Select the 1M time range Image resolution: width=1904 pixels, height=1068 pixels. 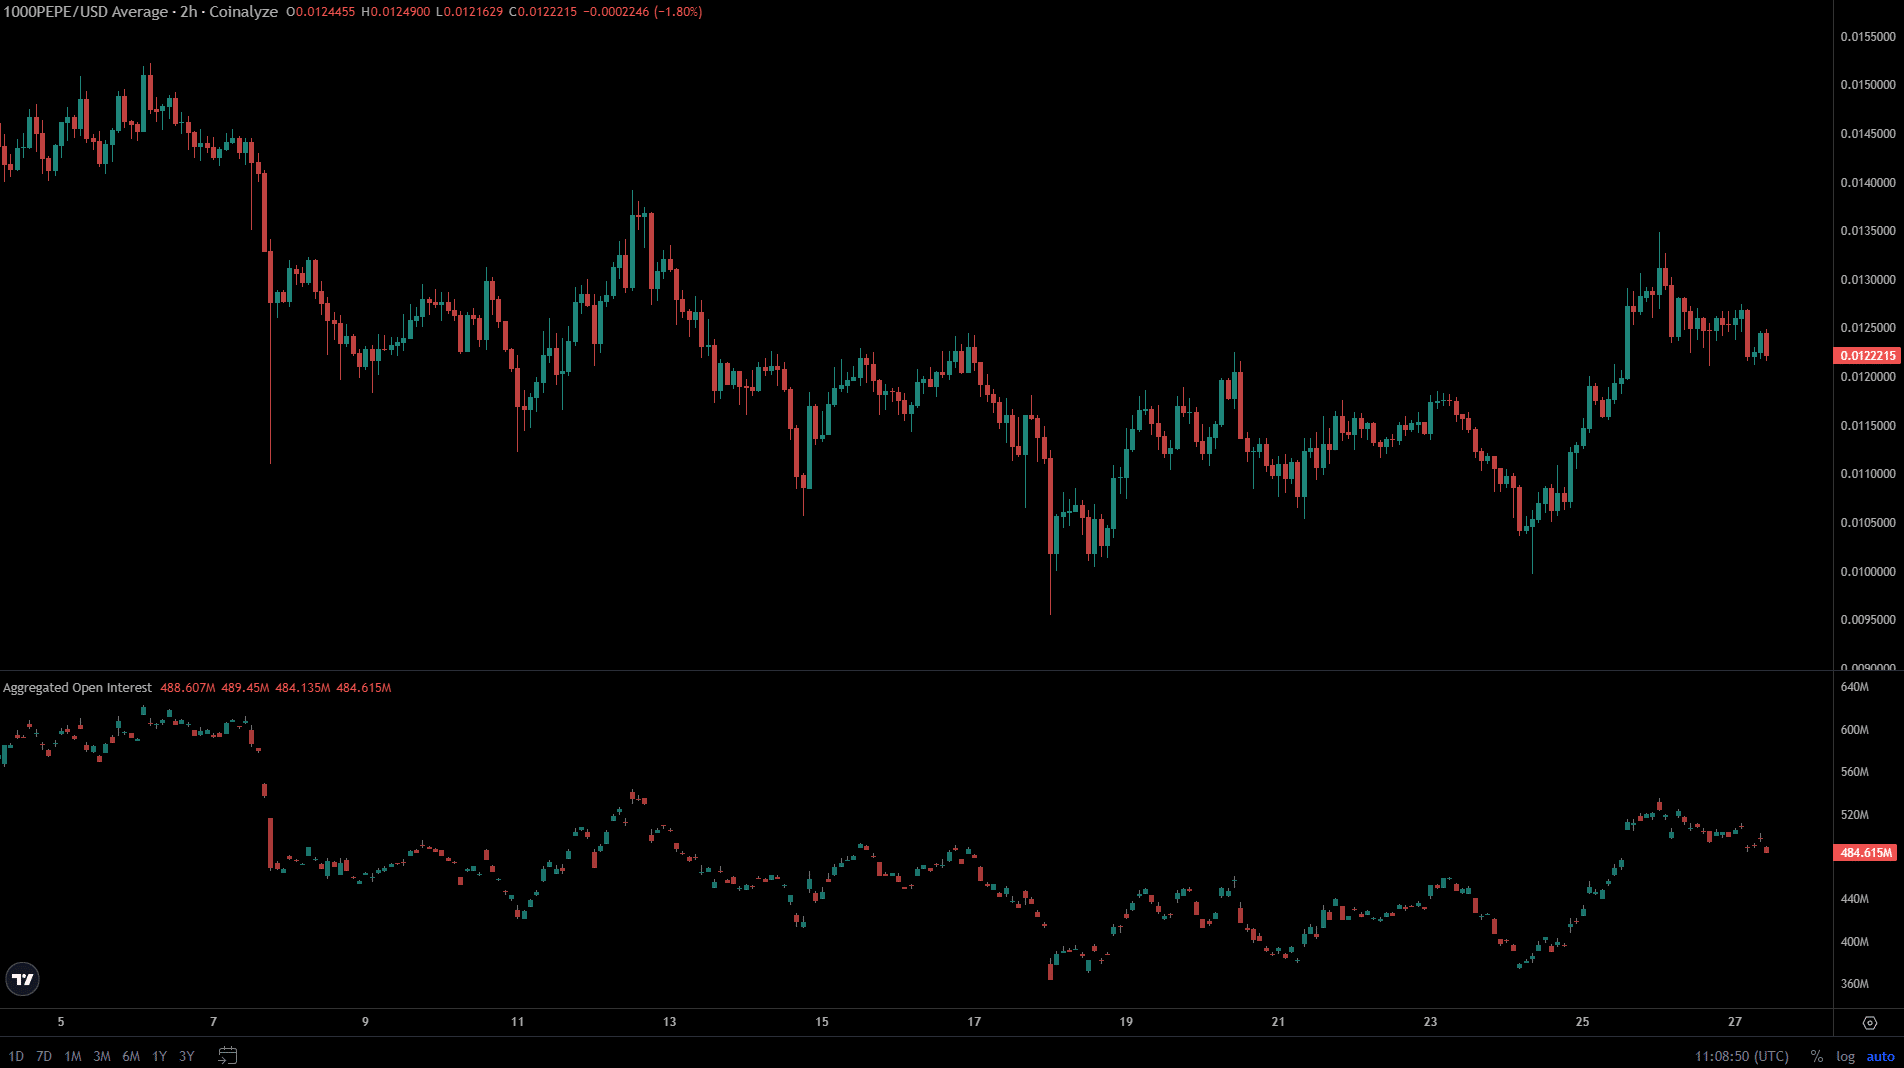coord(73,1056)
